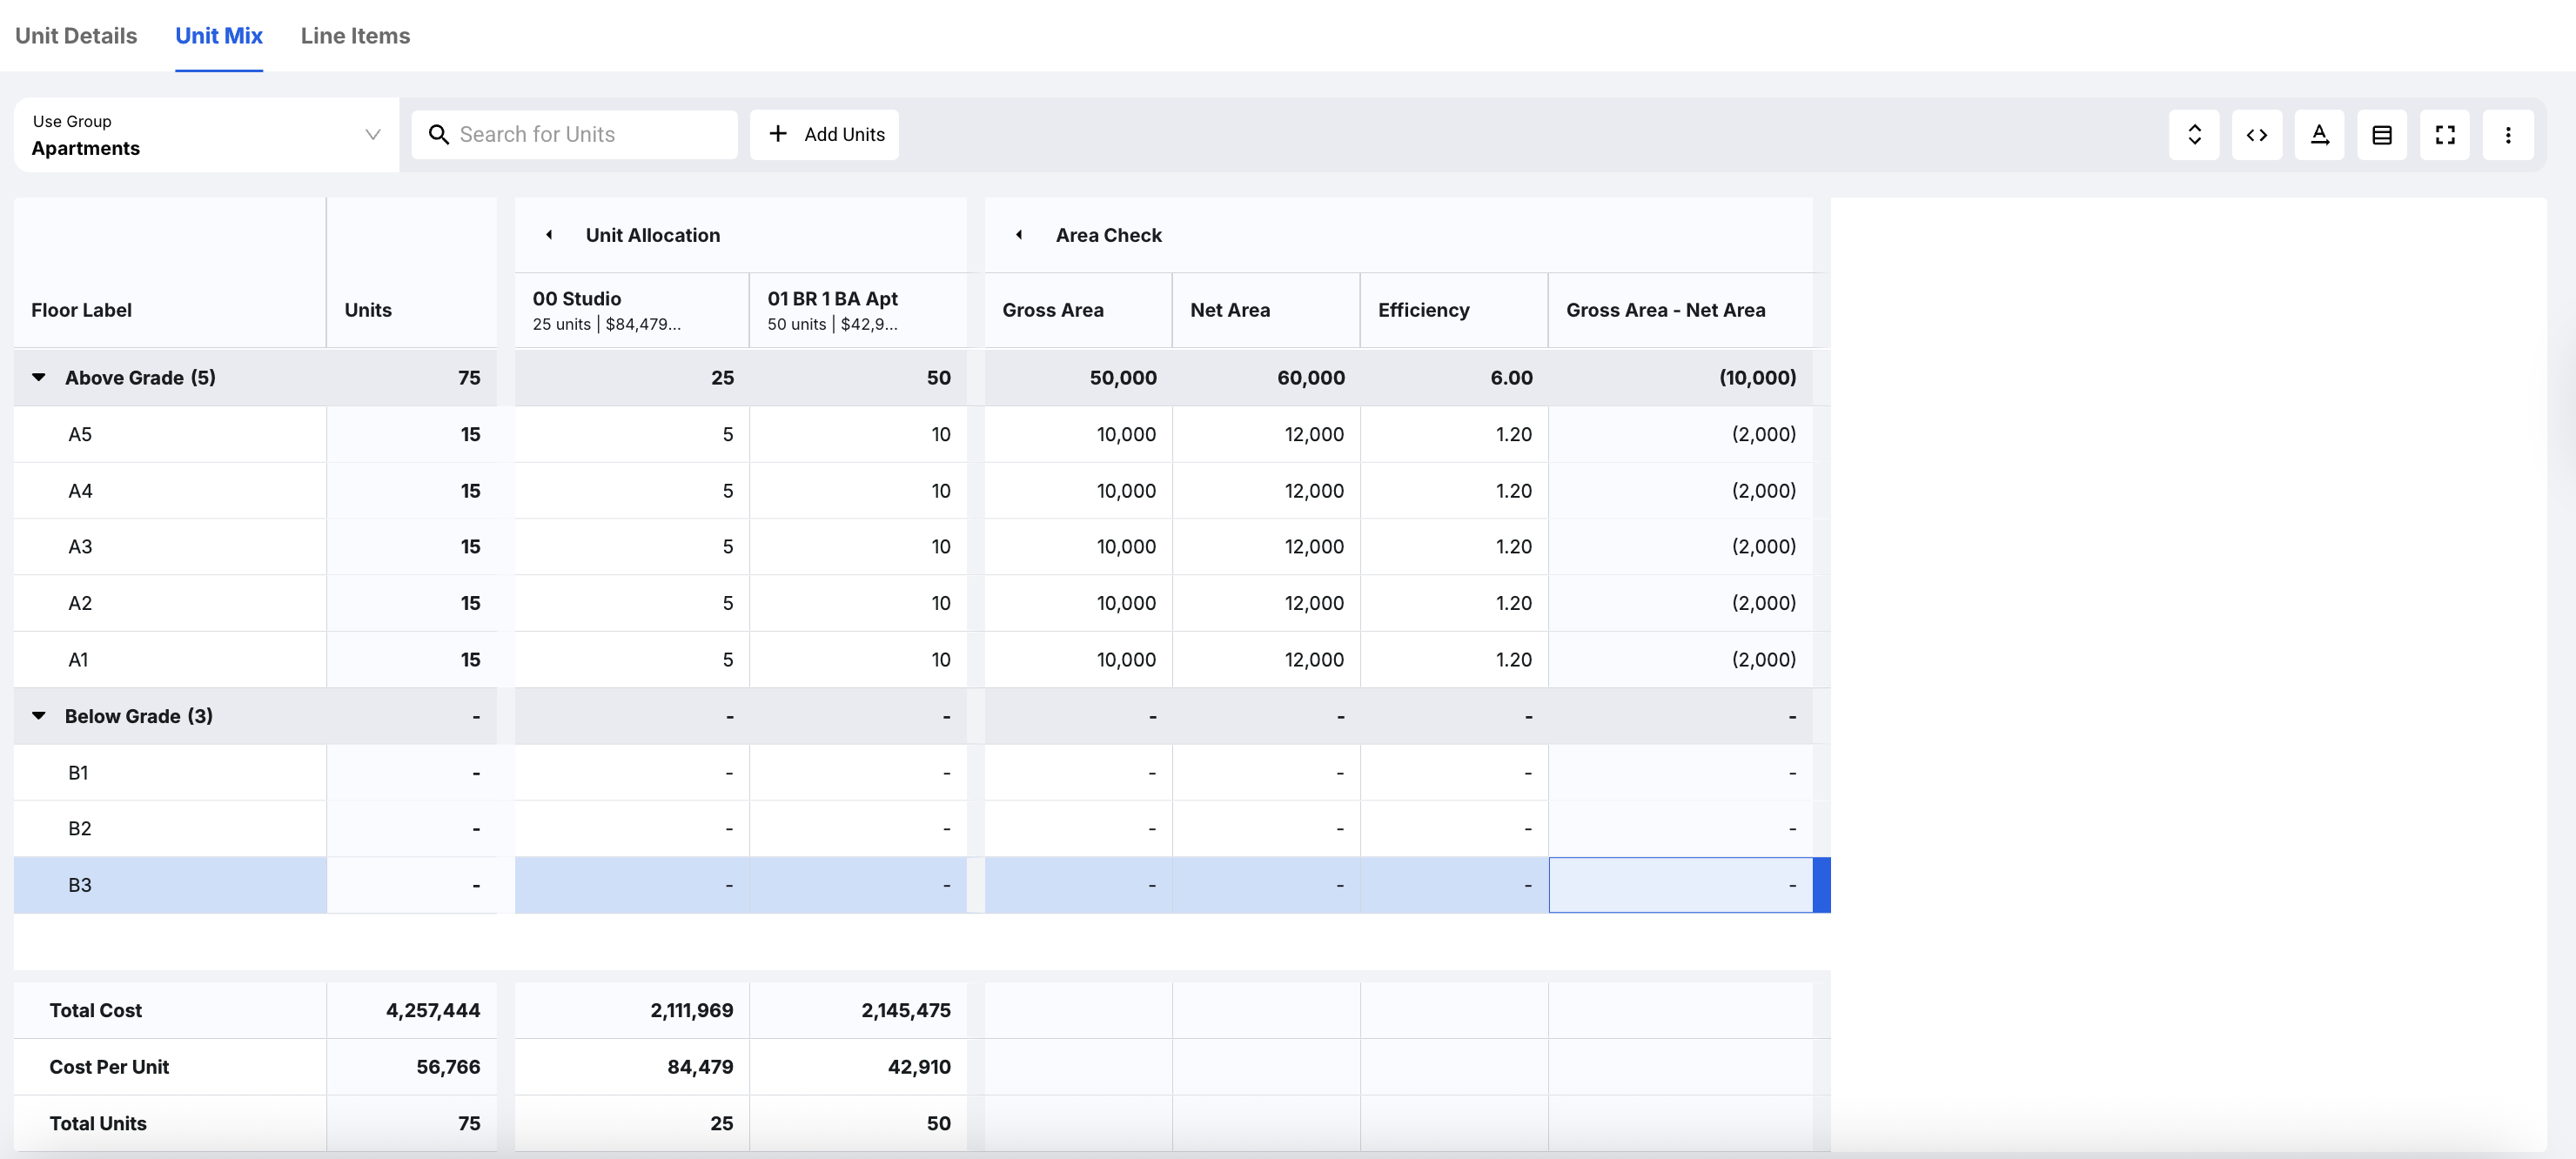Screen dimensions: 2576x1159
Task: Click the vertical expand/collapse rows icon
Action: tap(2194, 135)
